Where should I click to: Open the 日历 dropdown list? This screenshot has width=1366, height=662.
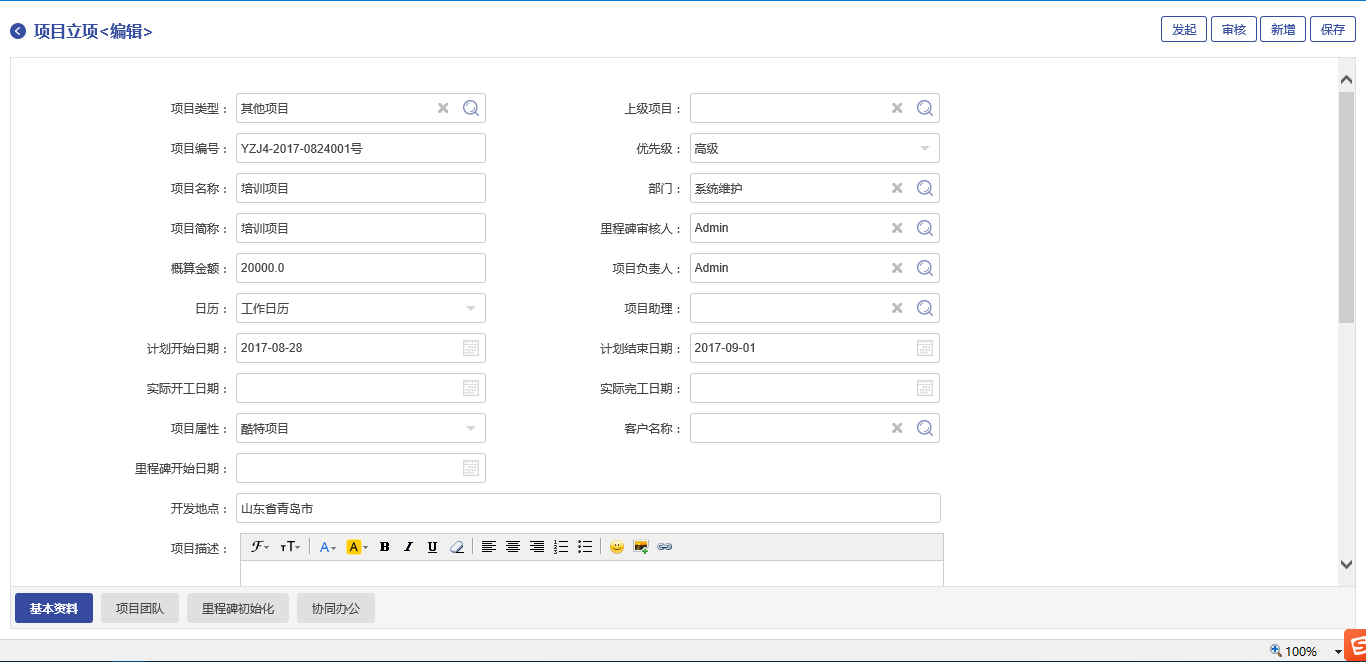[471, 308]
